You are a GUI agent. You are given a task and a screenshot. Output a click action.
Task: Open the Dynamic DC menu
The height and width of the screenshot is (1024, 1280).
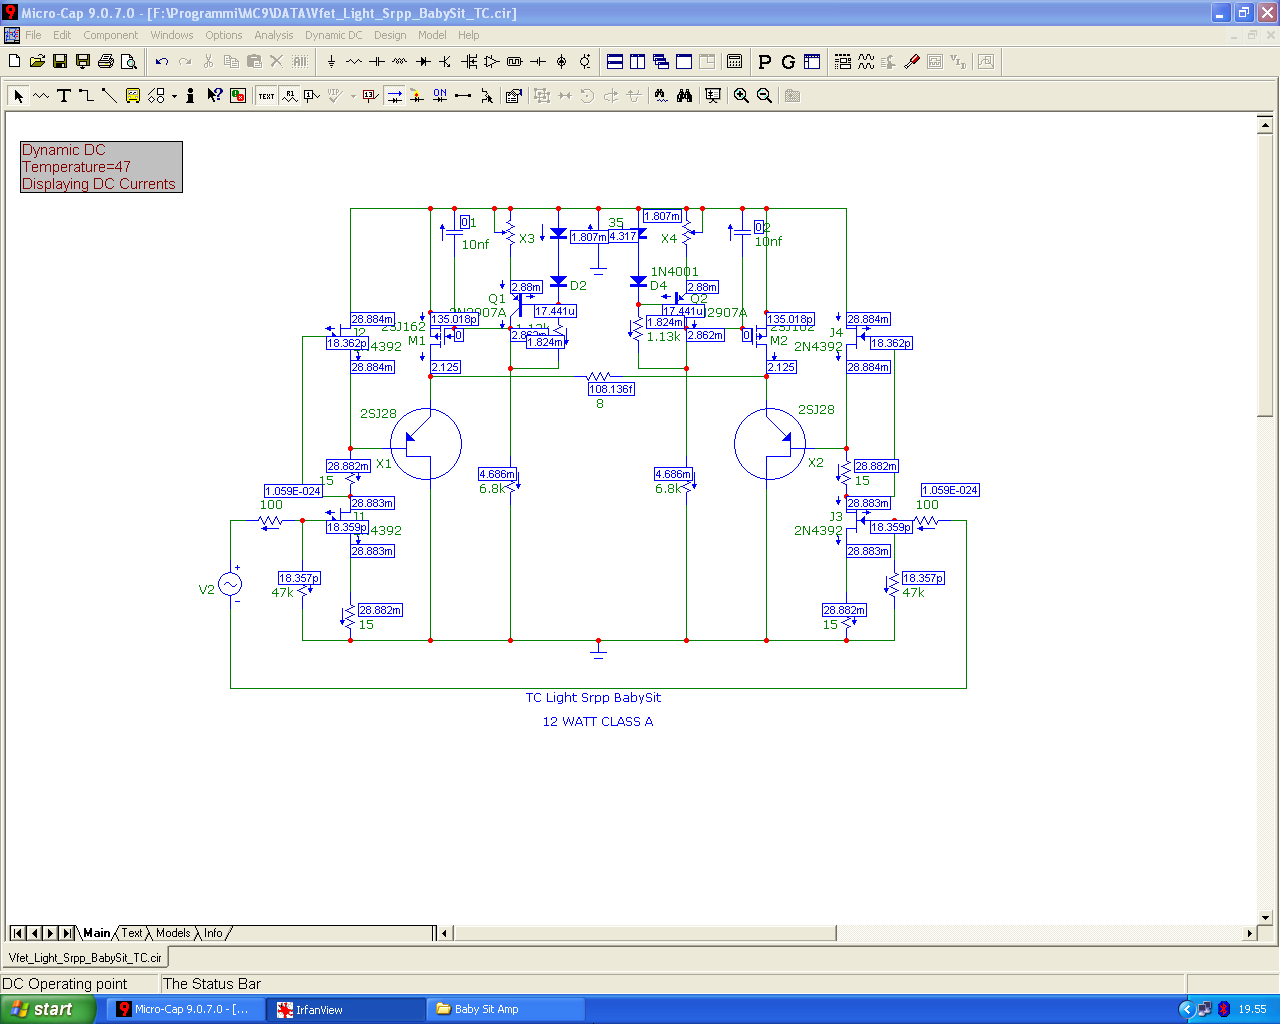coord(334,35)
